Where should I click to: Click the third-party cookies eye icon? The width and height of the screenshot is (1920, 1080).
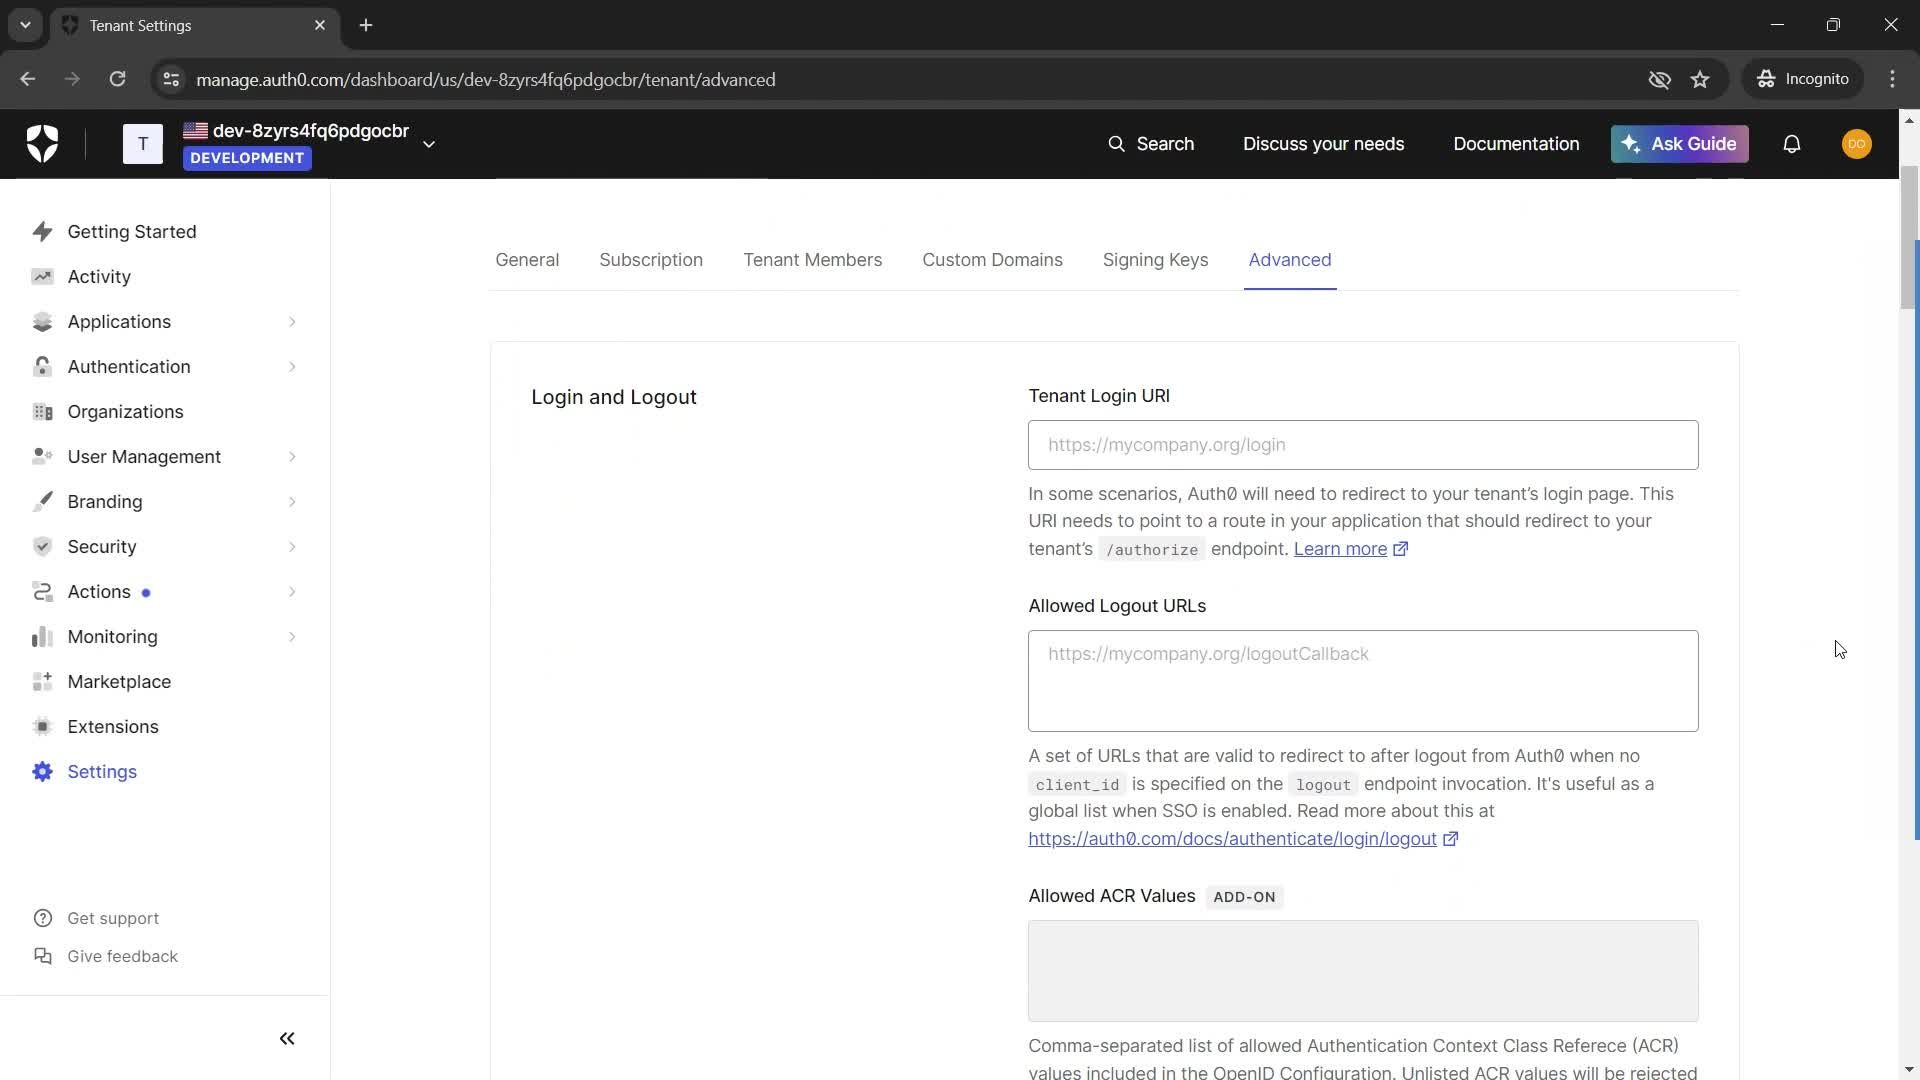click(1659, 79)
